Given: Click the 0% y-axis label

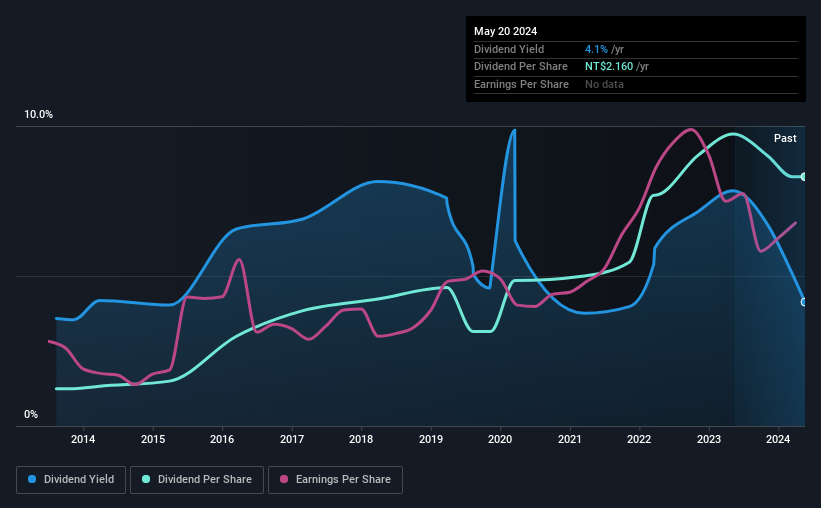Looking at the screenshot, I should [x=31, y=414].
